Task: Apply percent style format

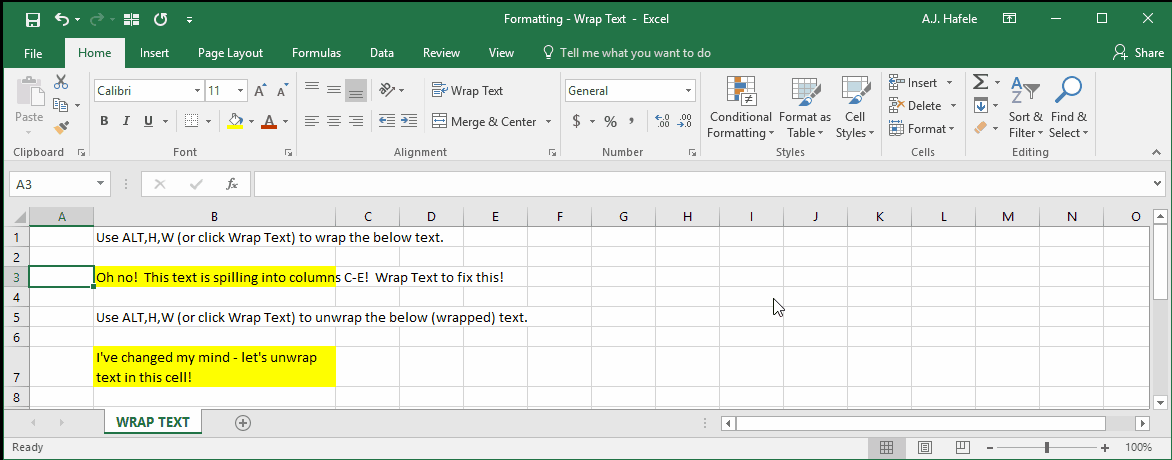Action: coord(611,121)
